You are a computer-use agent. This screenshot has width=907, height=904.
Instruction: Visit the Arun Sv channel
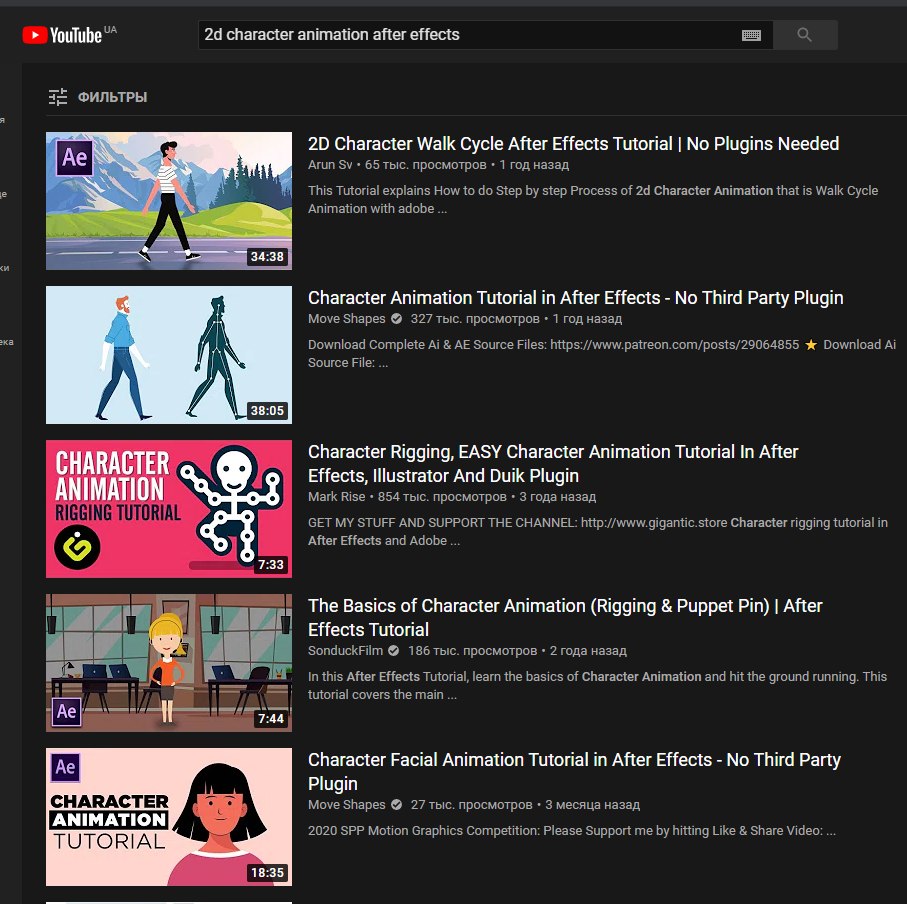(x=330, y=165)
